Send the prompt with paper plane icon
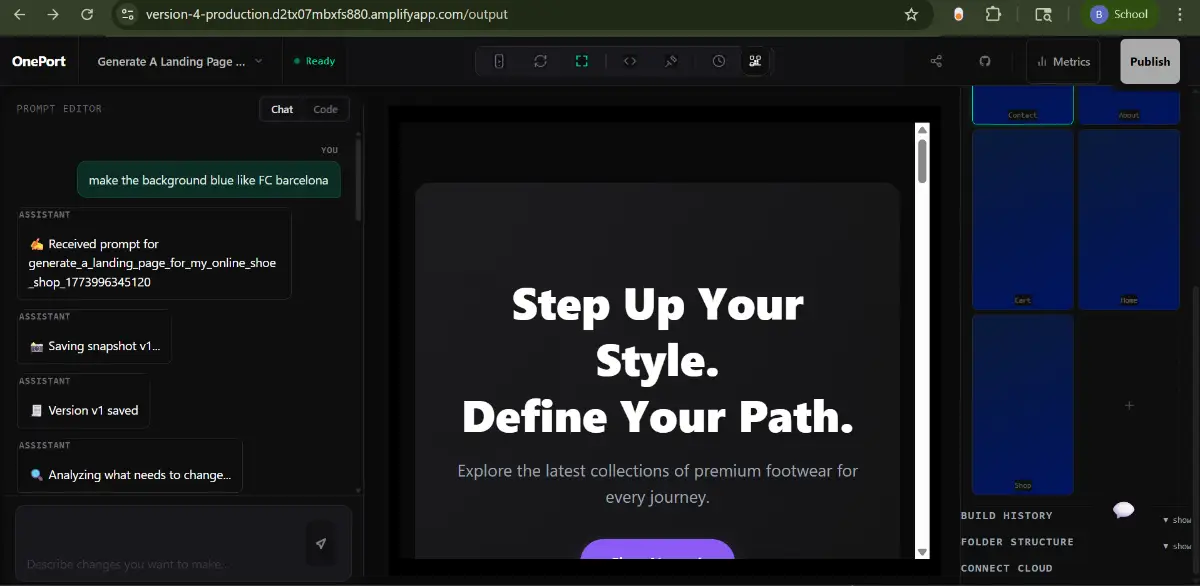Screen dimensions: 1200x586 pos(321,544)
